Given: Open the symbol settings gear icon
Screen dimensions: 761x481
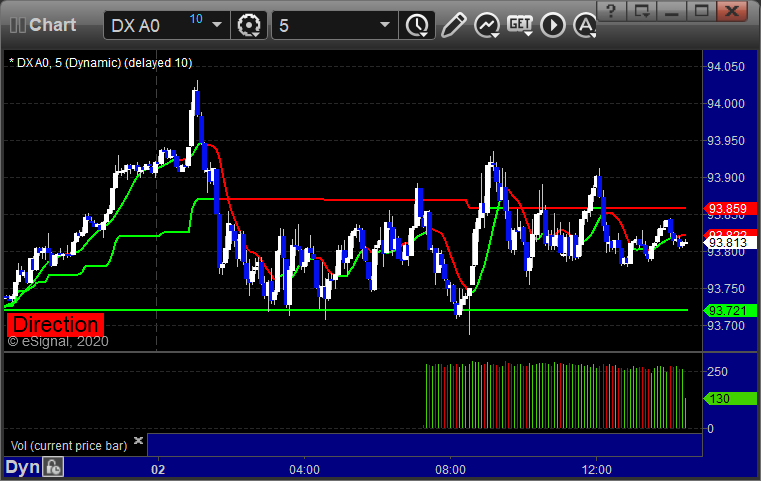Looking at the screenshot, I should click(248, 25).
